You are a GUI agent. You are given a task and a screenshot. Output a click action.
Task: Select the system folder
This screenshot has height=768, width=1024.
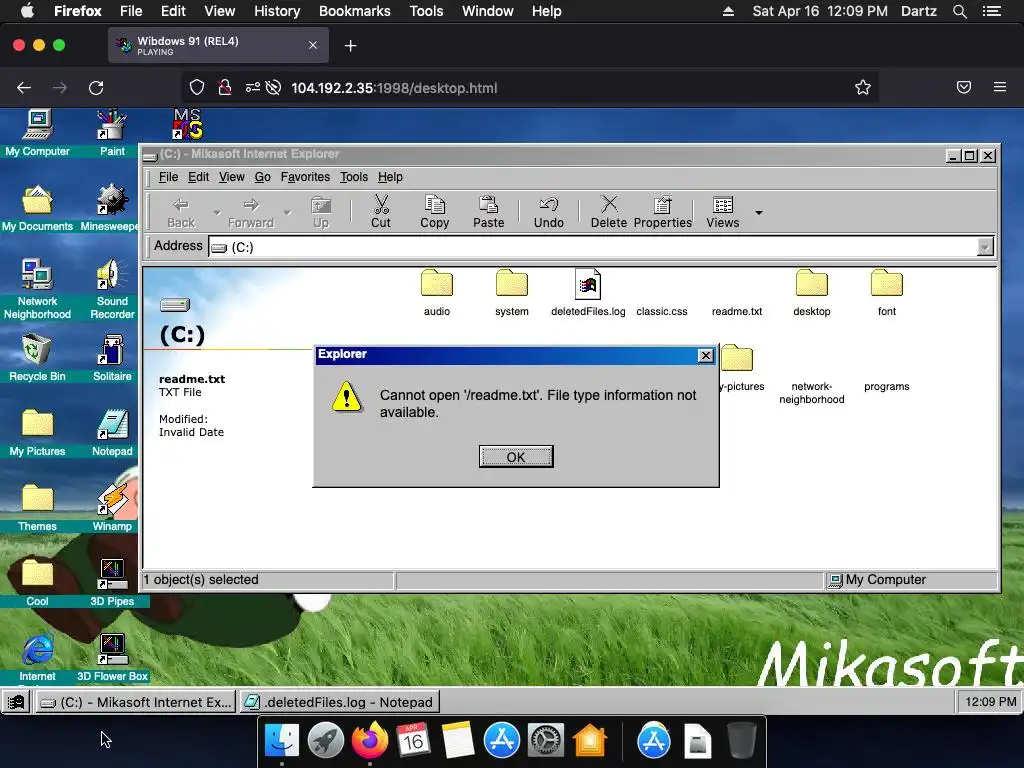point(511,293)
